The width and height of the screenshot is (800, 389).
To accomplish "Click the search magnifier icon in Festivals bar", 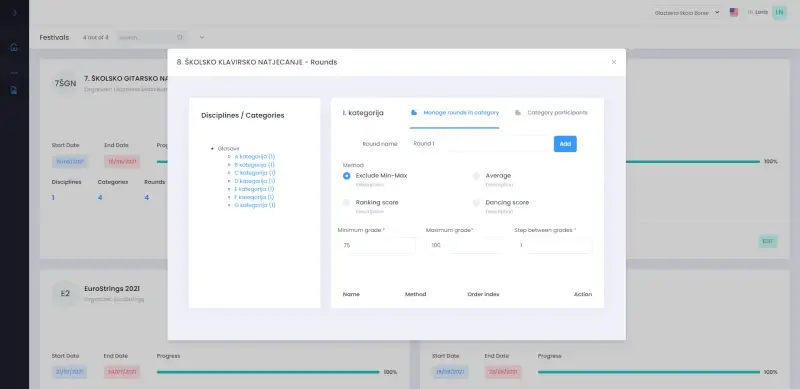I will coord(179,37).
